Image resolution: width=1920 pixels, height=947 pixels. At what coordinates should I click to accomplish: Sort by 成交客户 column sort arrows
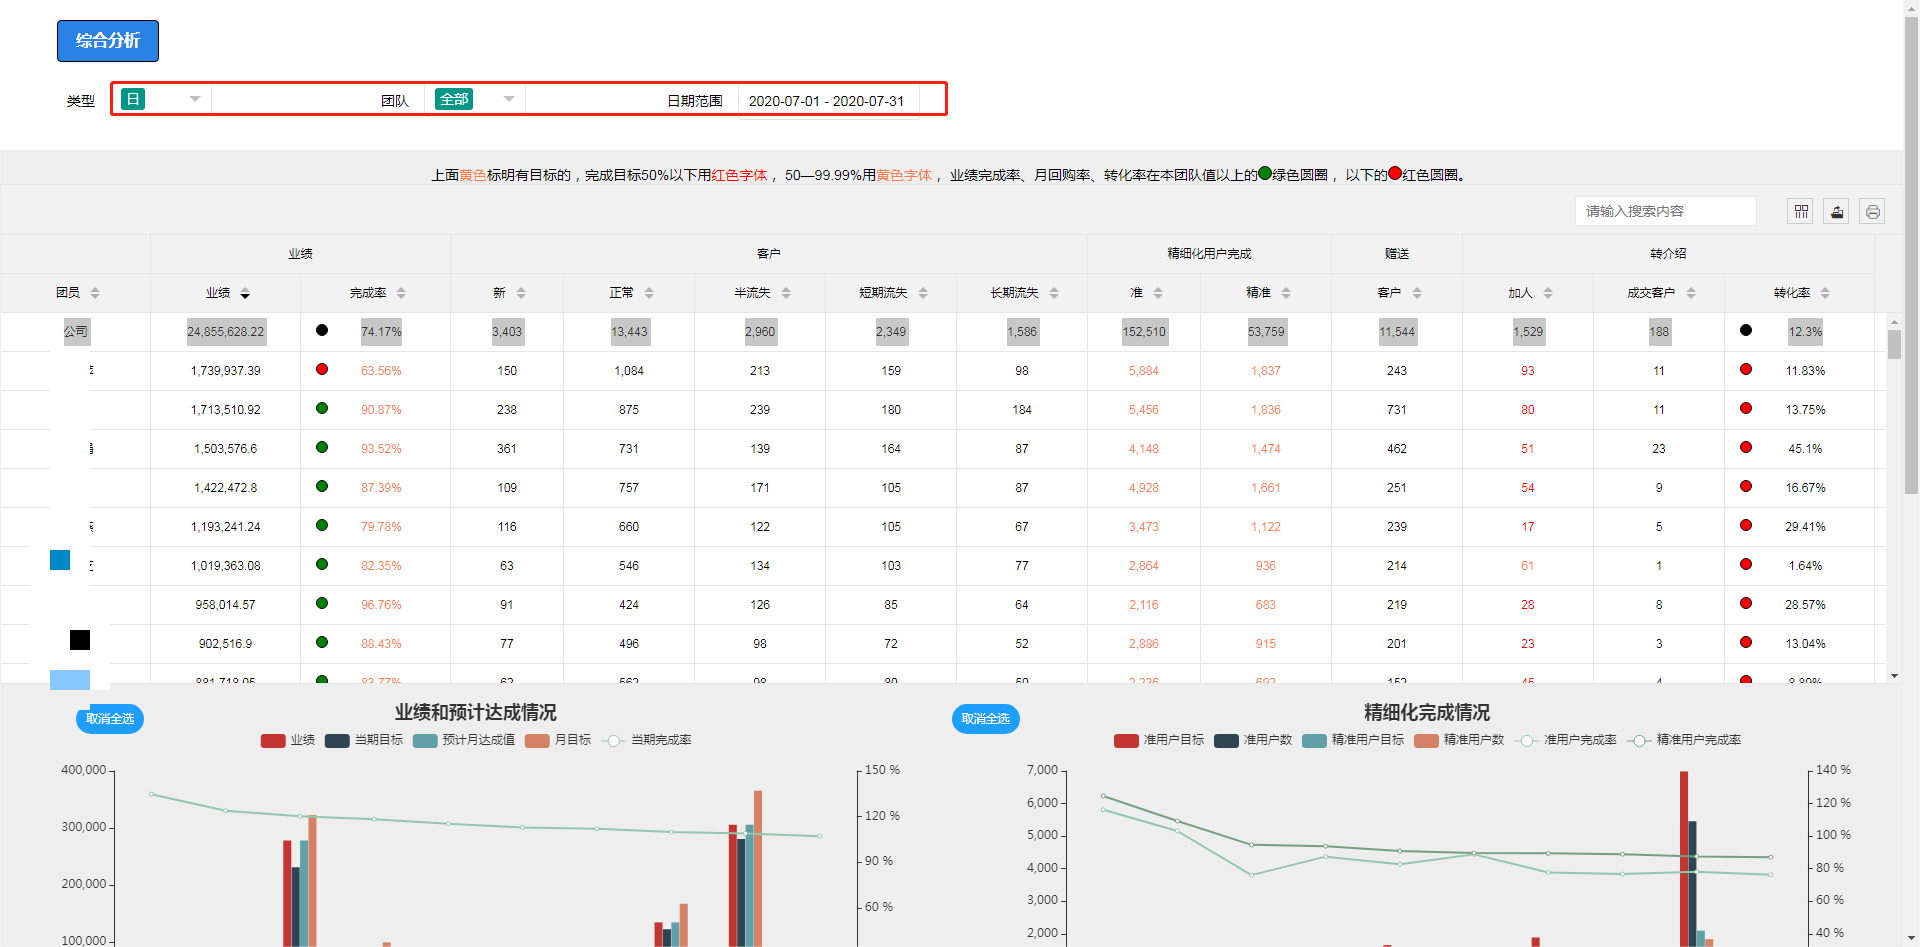point(1691,293)
